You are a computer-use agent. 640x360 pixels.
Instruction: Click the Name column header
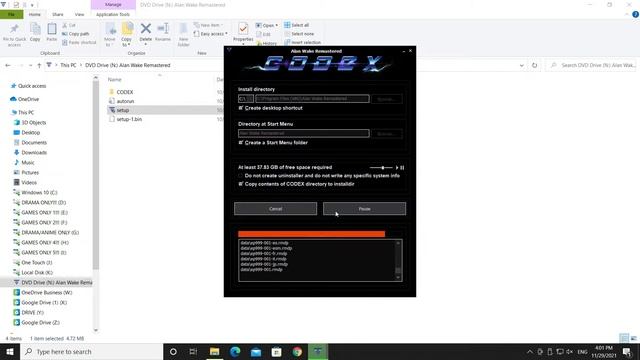(115, 80)
